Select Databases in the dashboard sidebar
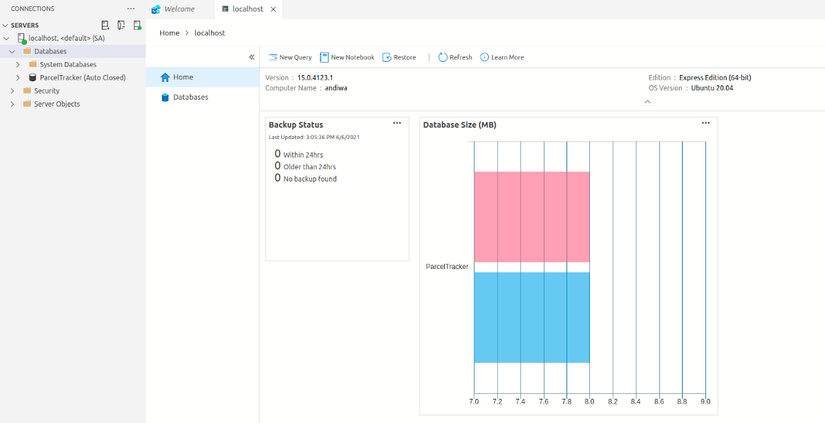 coord(190,97)
